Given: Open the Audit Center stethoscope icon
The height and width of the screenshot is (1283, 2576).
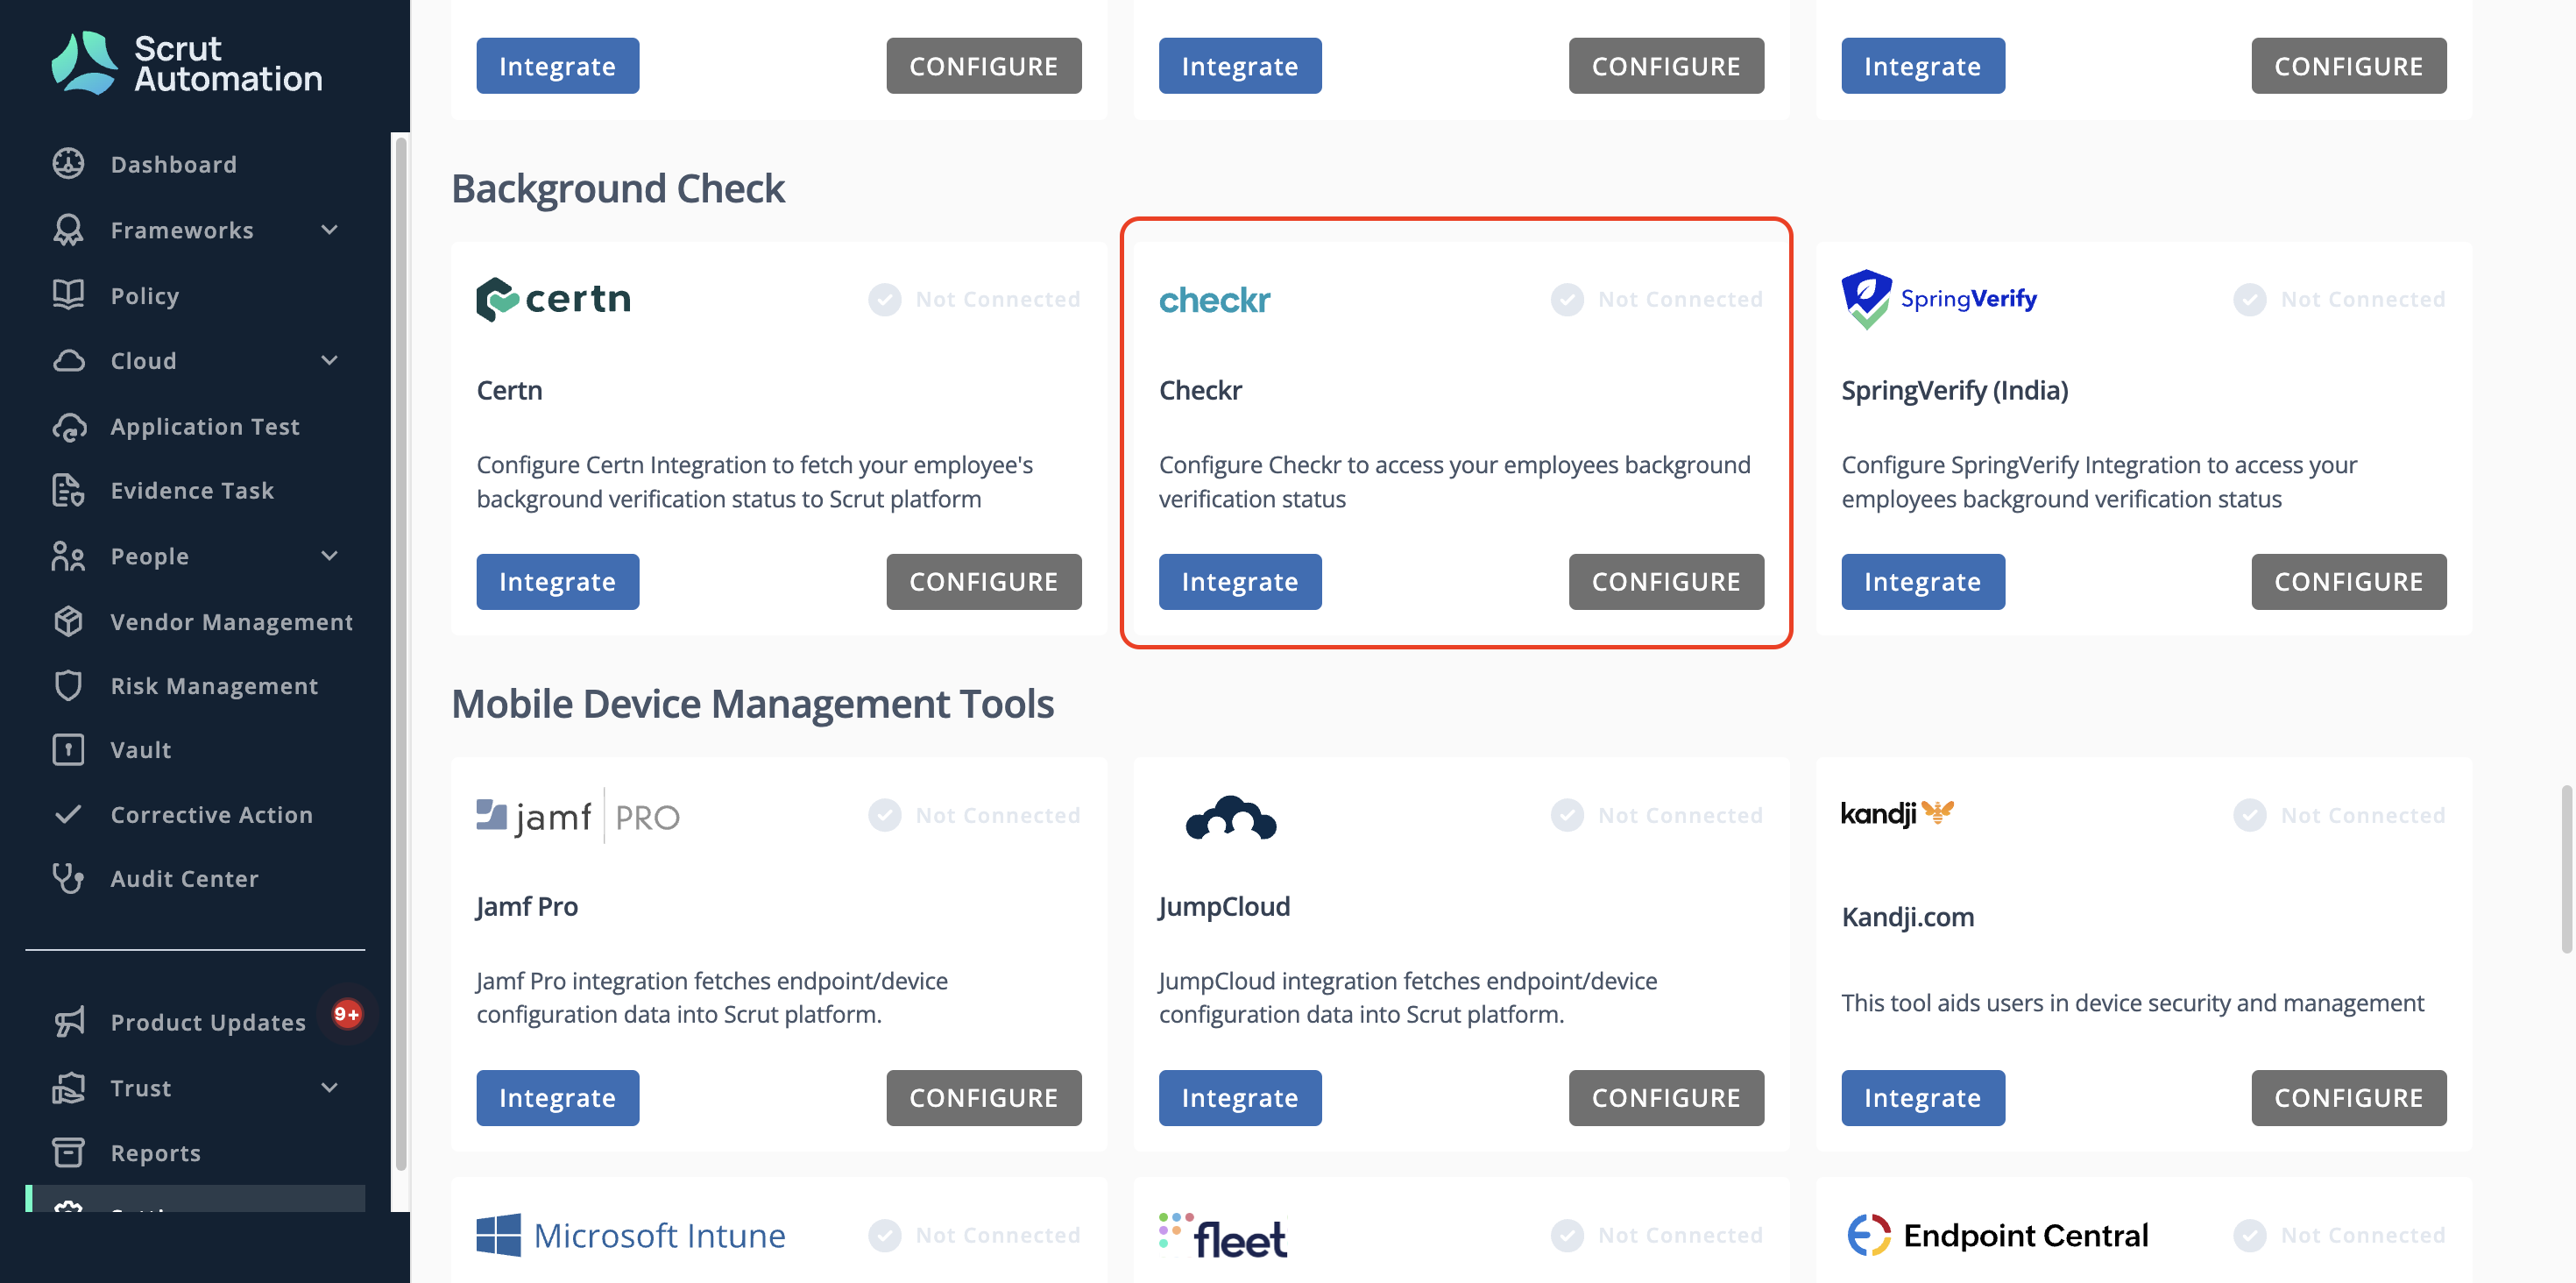Looking at the screenshot, I should pyautogui.click(x=68, y=878).
